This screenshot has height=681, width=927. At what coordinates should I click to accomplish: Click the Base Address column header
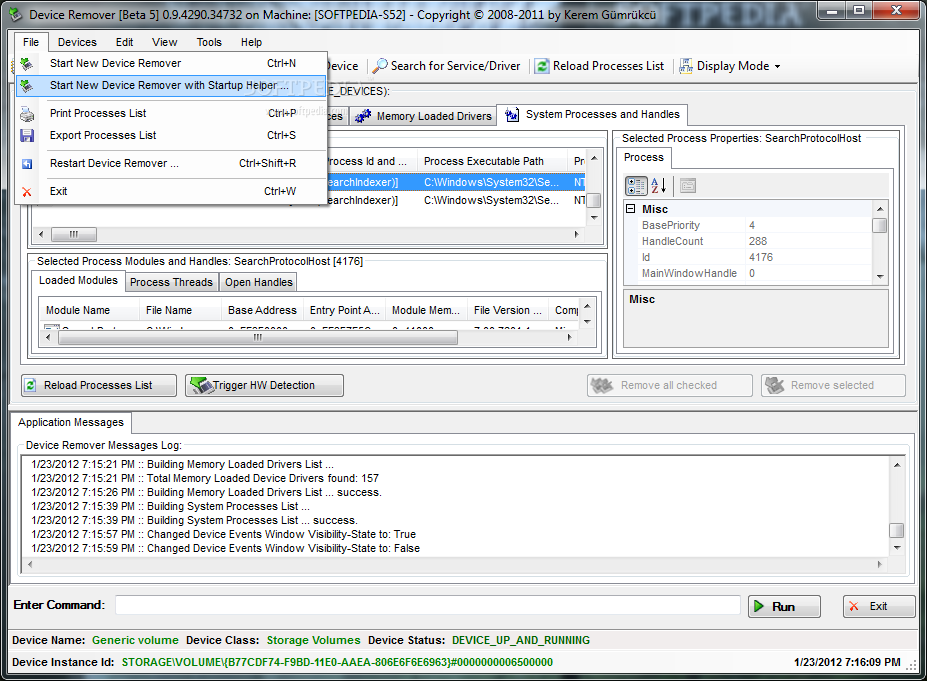(262, 310)
